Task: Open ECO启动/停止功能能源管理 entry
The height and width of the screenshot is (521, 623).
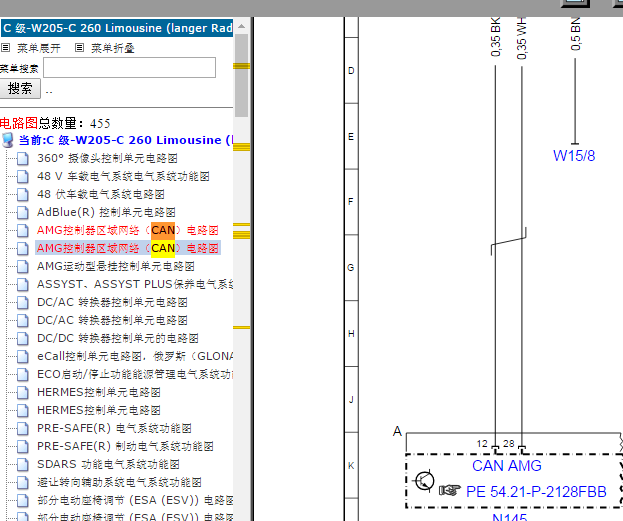Action: [x=135, y=374]
